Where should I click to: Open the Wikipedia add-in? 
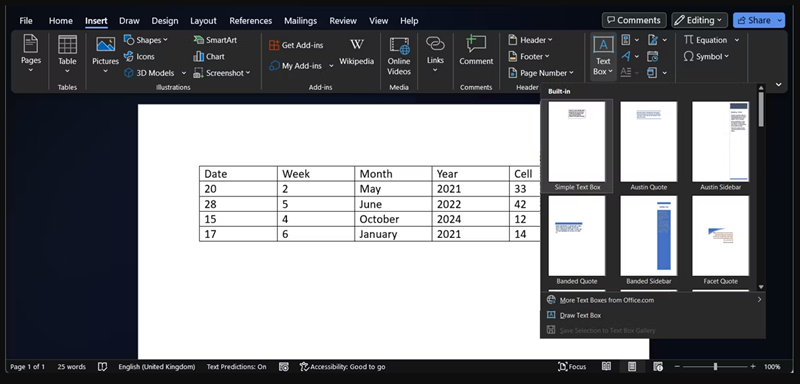point(357,52)
